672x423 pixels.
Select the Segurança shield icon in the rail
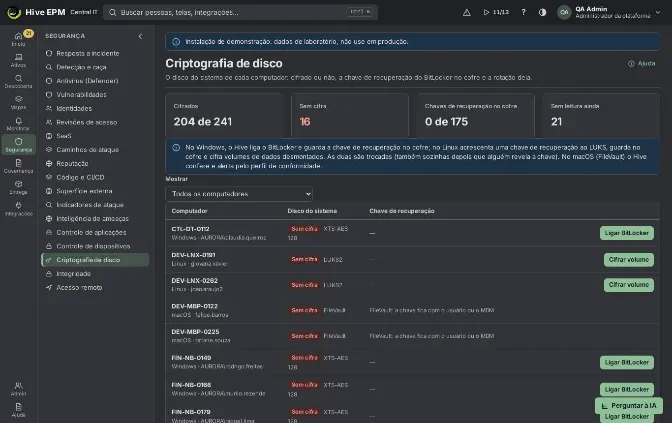coord(18,145)
